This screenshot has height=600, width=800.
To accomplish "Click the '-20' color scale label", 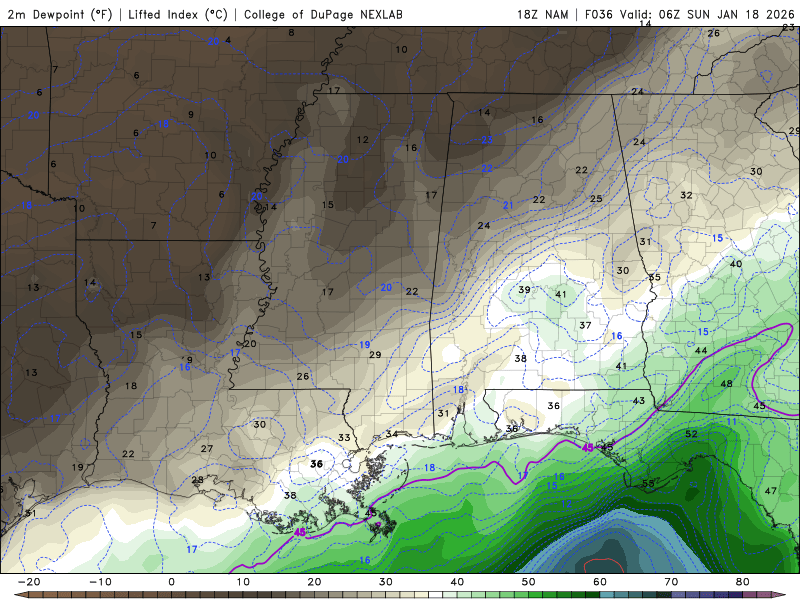I will tap(29, 582).
